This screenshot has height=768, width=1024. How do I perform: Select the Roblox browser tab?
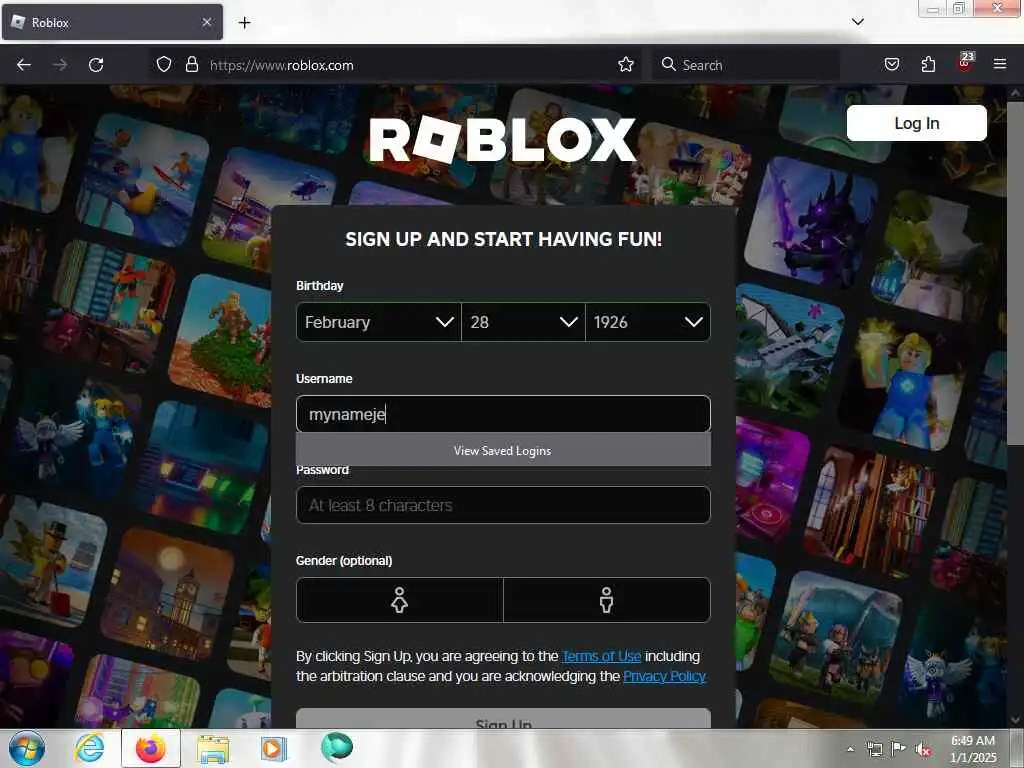(x=112, y=22)
